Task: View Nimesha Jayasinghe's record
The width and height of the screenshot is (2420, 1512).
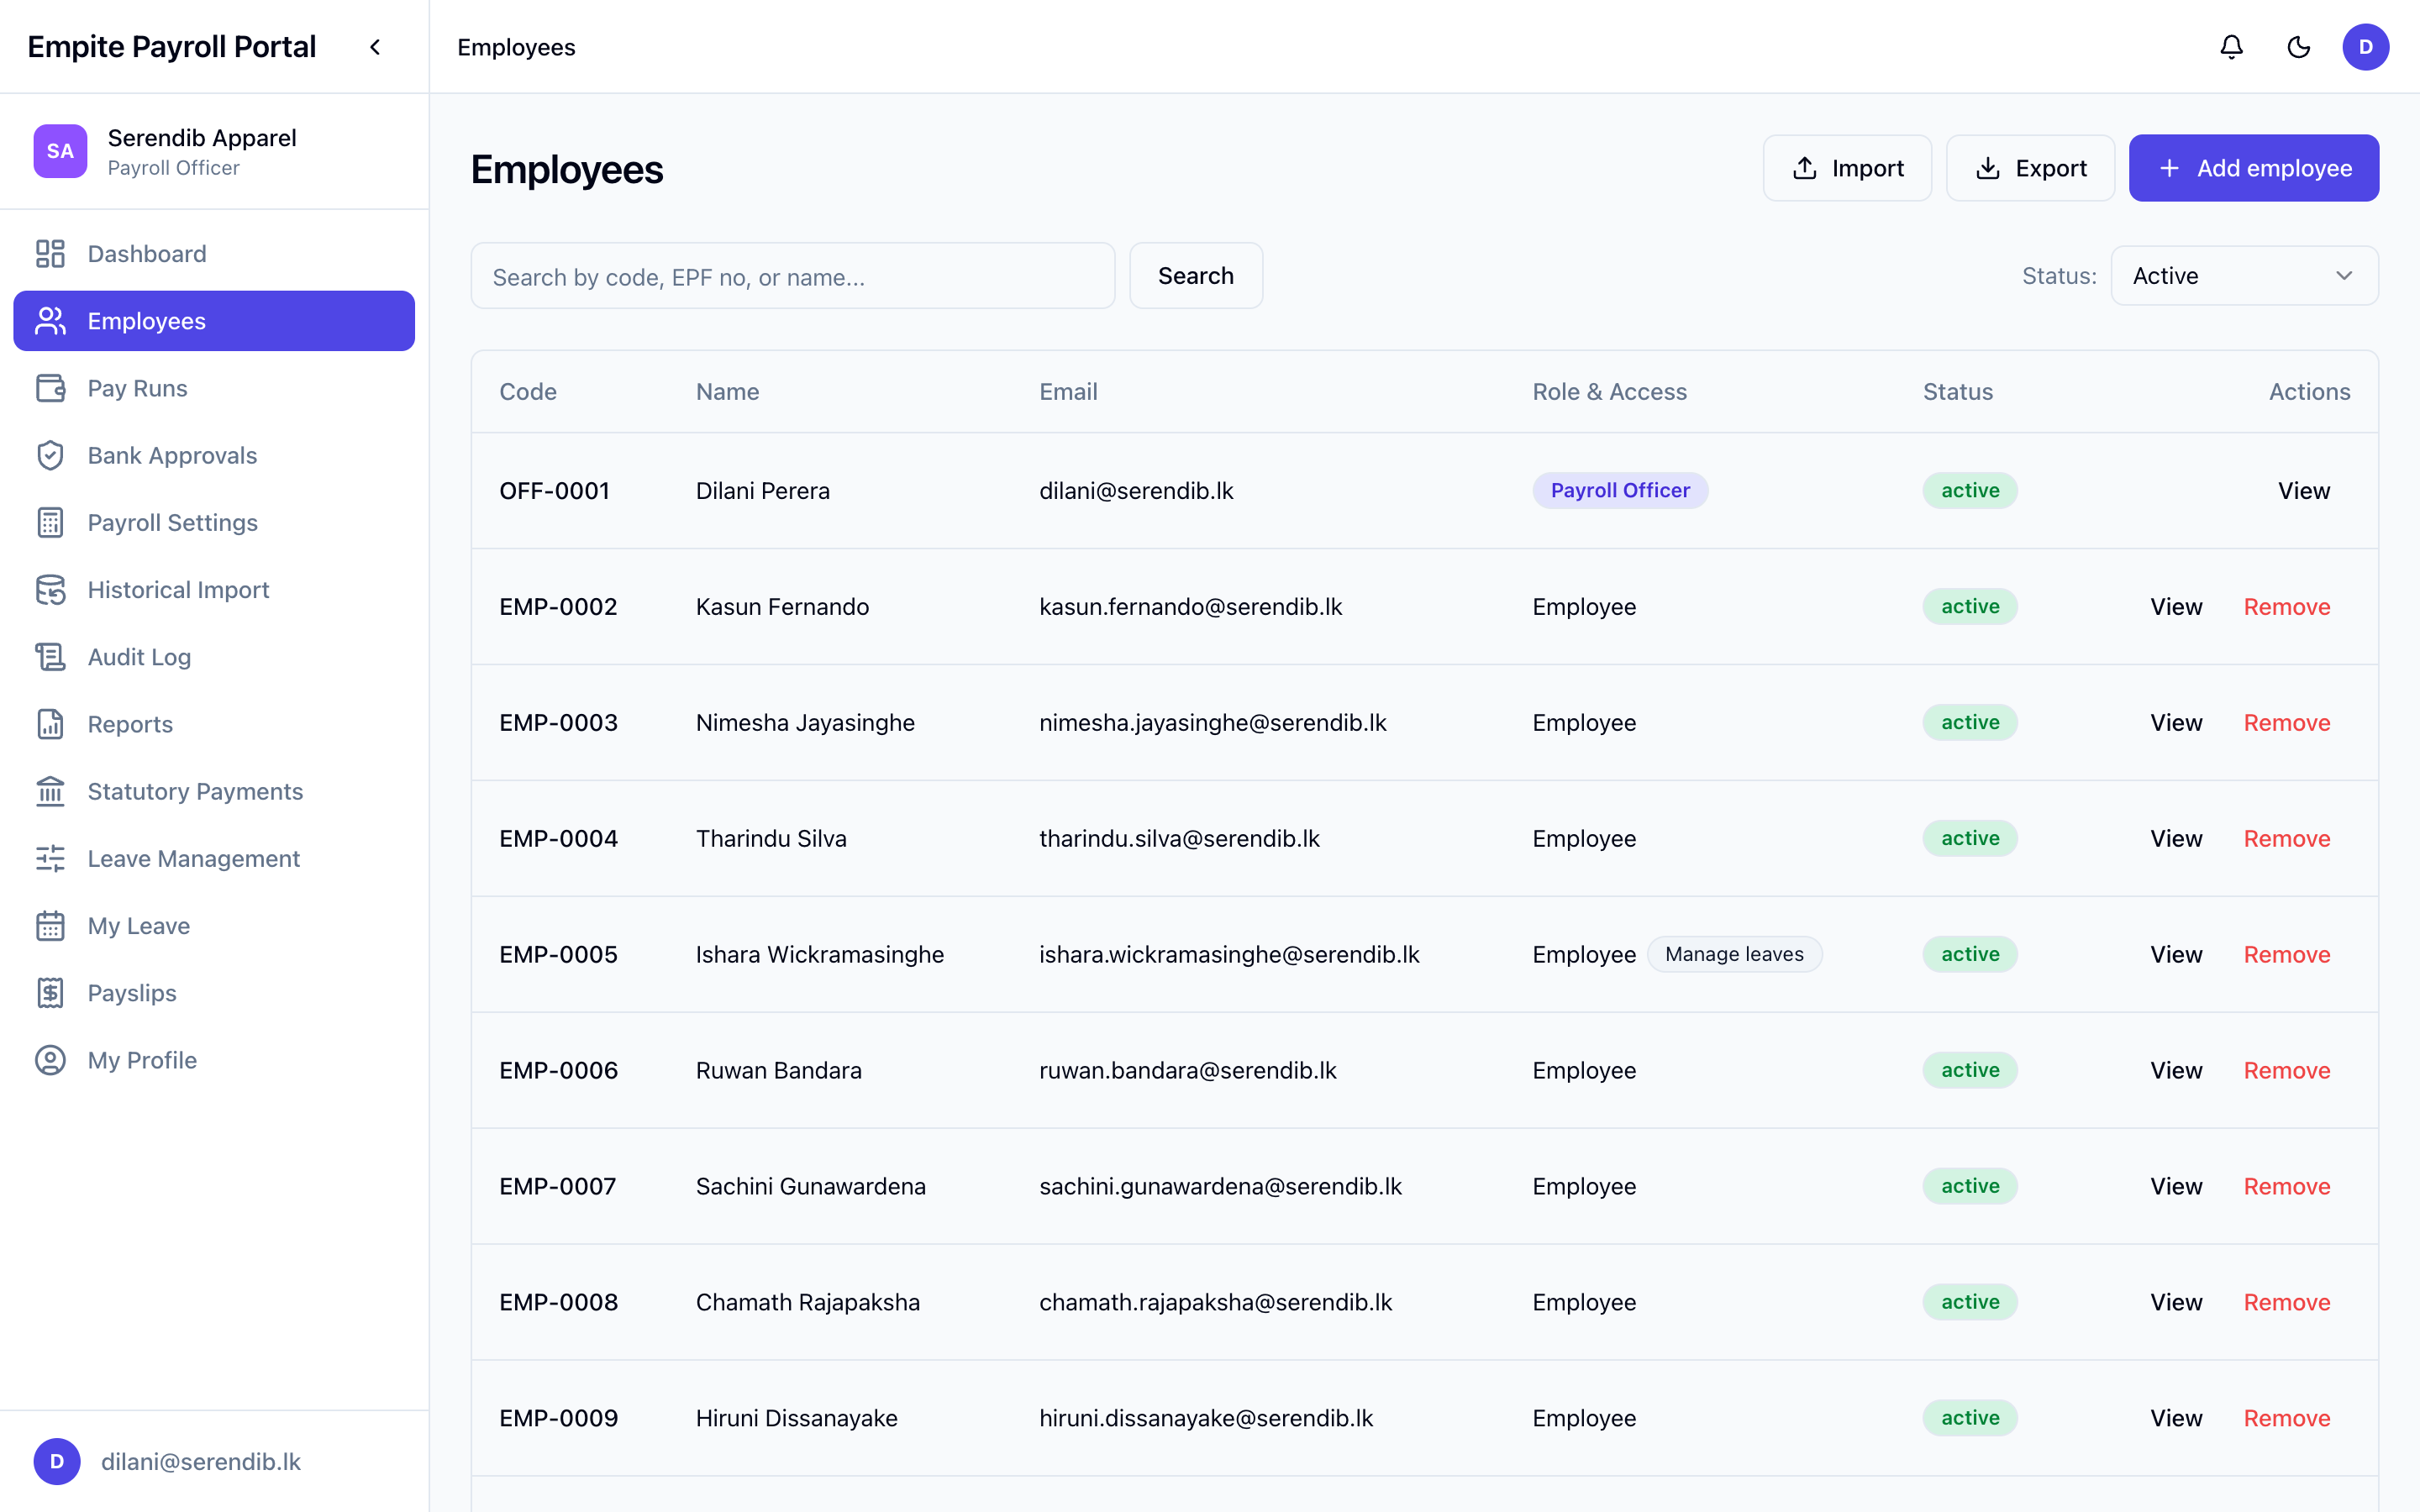Action: [x=2176, y=723]
